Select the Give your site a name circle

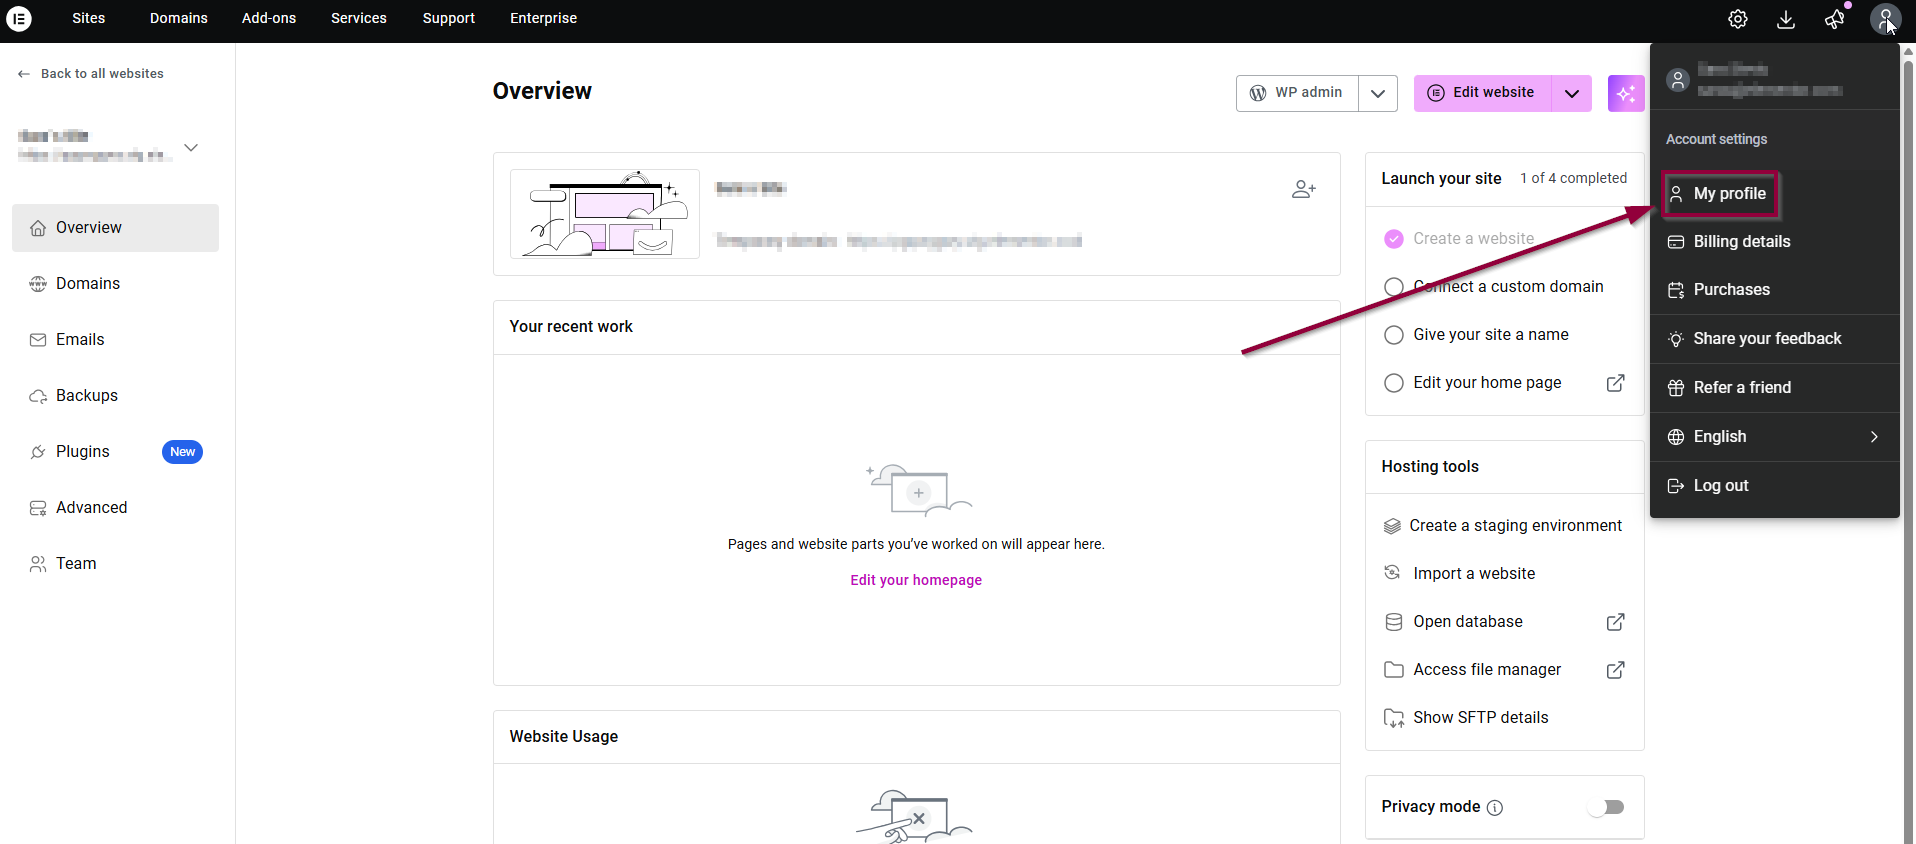tap(1394, 335)
